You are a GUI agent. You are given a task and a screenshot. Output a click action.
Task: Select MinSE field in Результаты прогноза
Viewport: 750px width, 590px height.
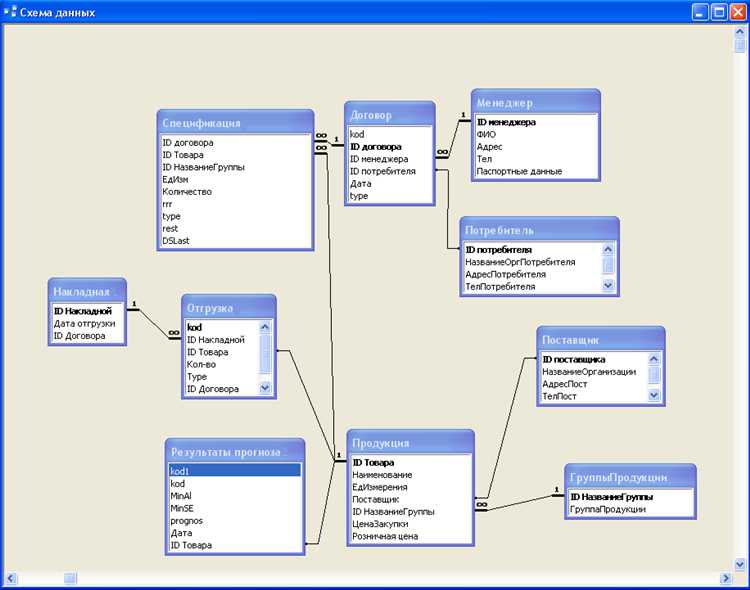[x=235, y=508]
